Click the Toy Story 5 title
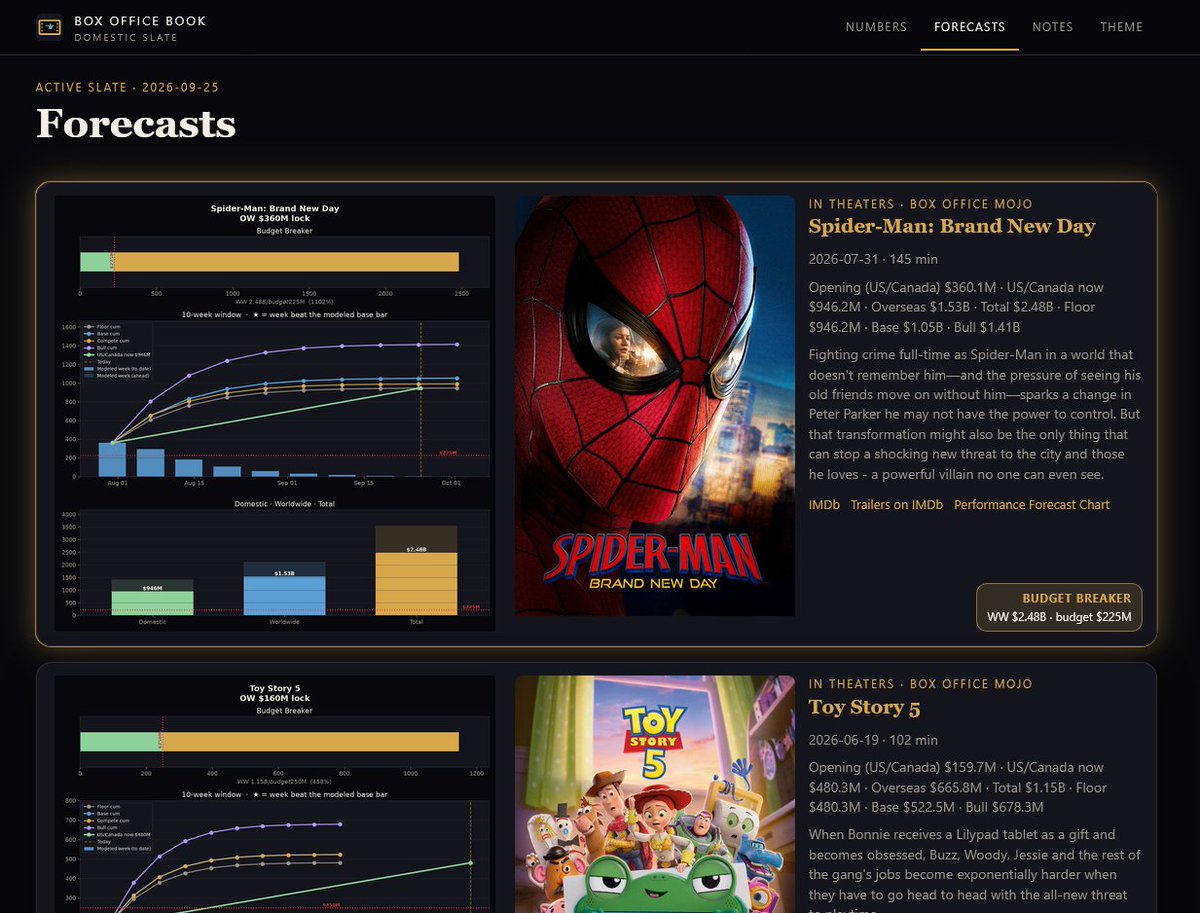Screen dimensions: 1200x913 [864, 707]
